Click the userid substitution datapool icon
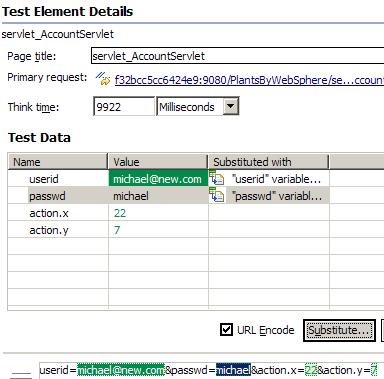Image resolution: width=384 pixels, height=379 pixels. click(x=216, y=178)
